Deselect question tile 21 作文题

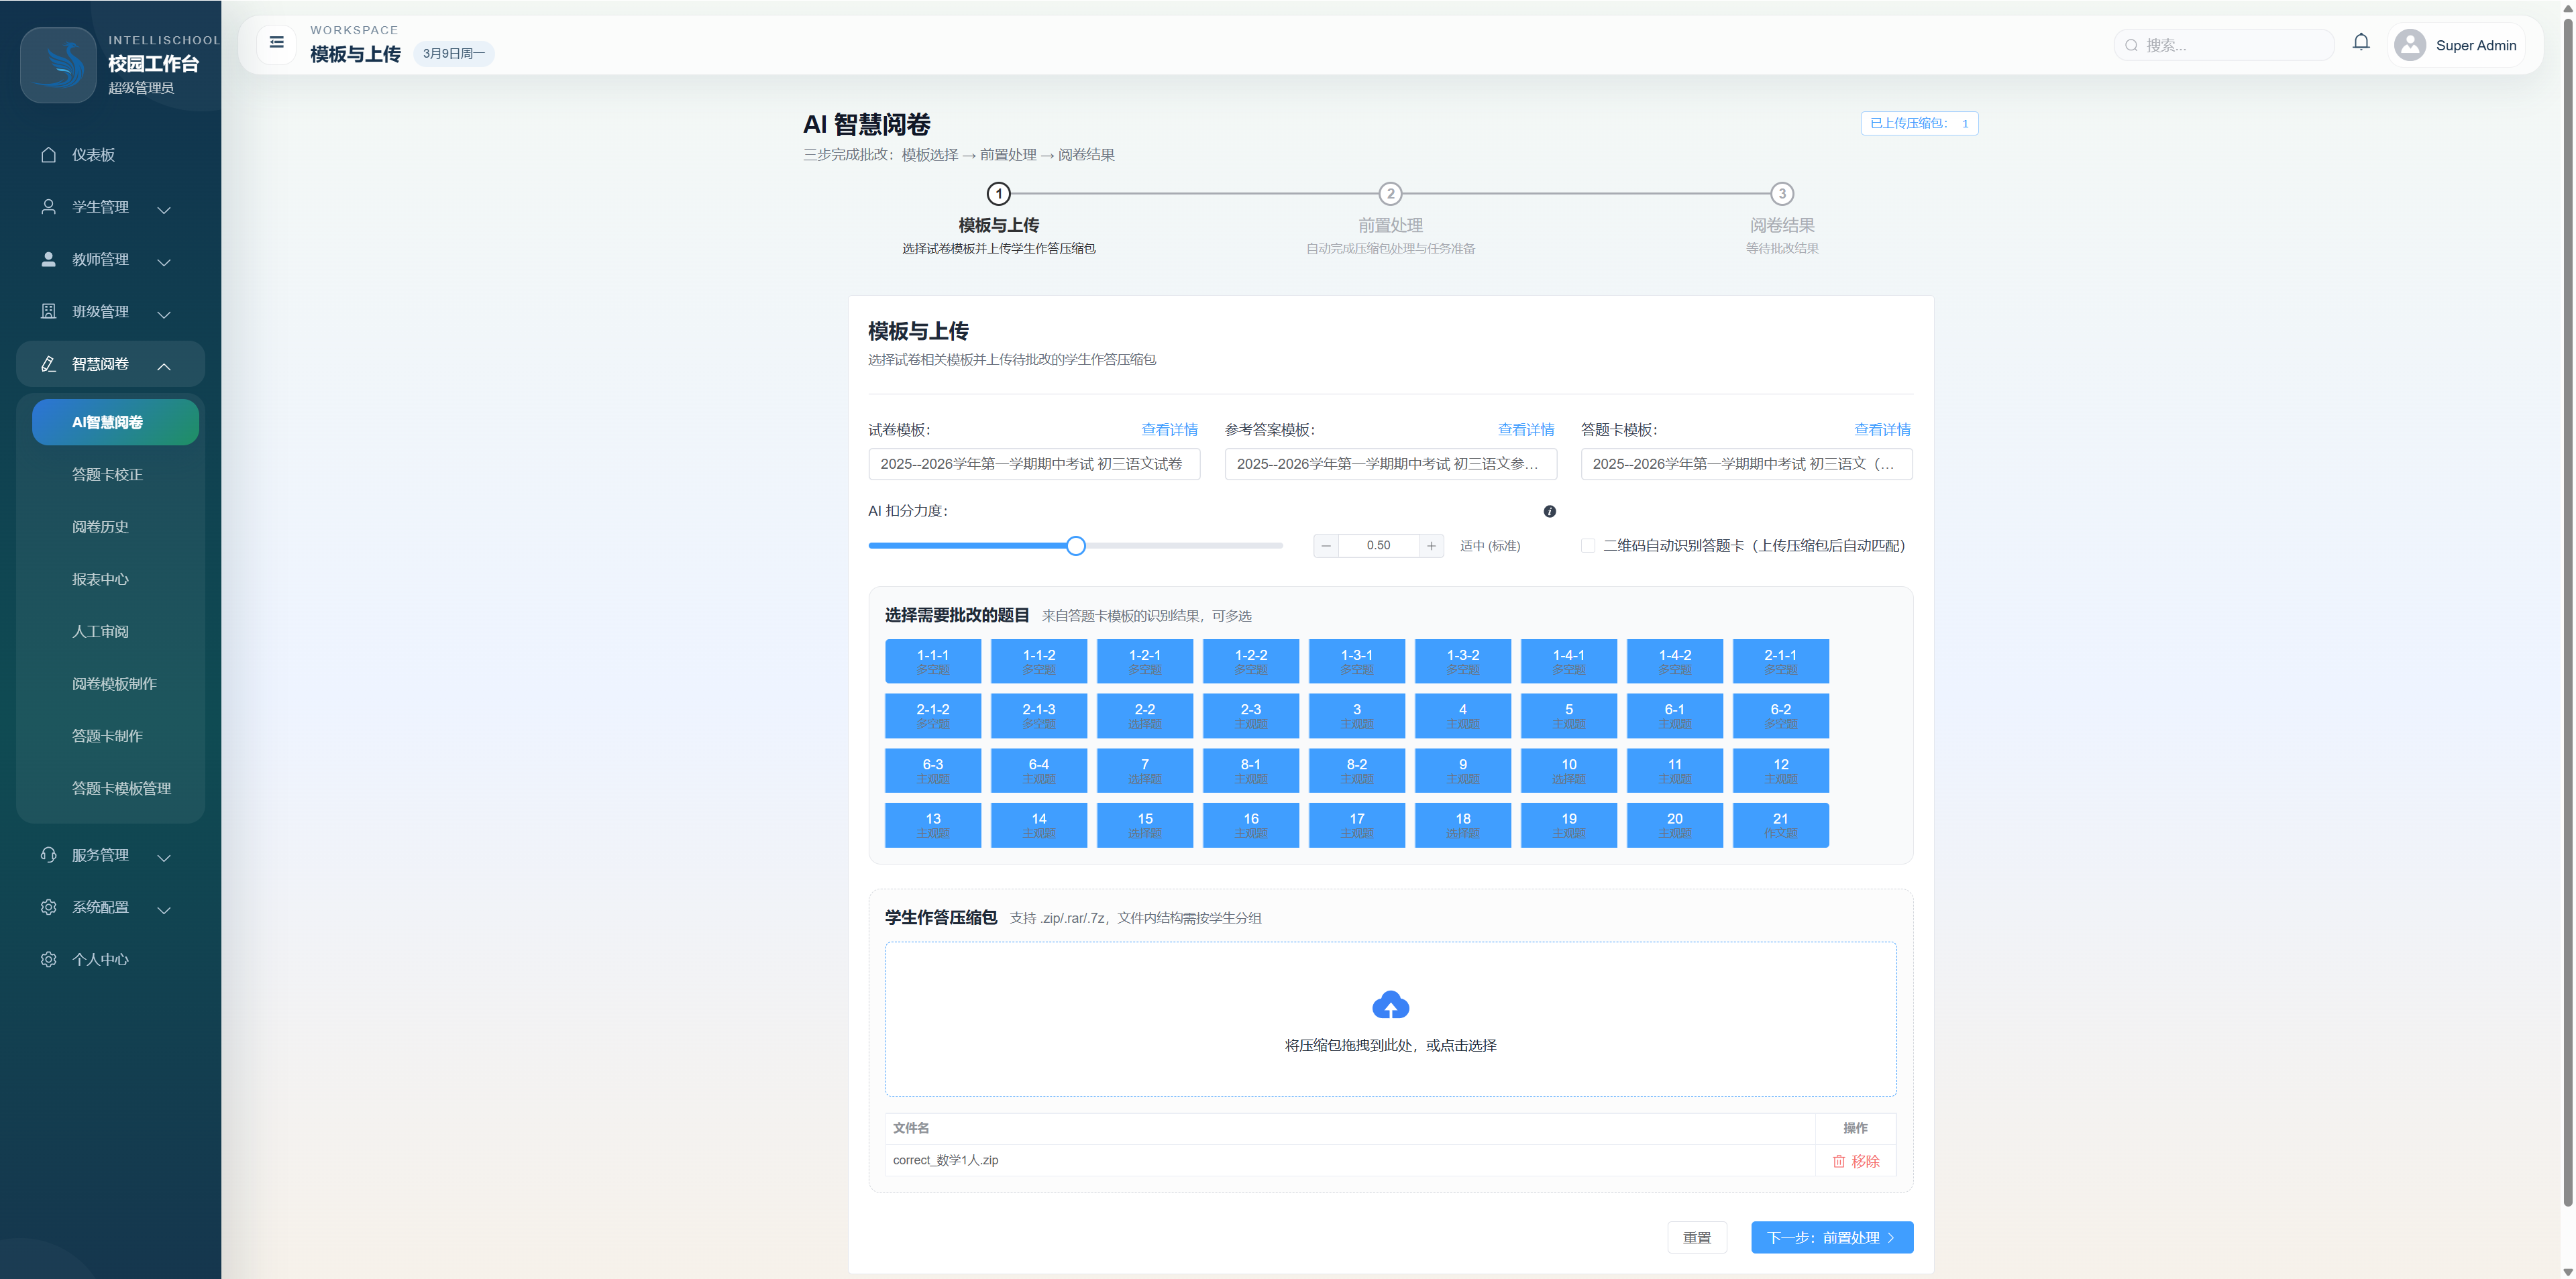click(1780, 824)
